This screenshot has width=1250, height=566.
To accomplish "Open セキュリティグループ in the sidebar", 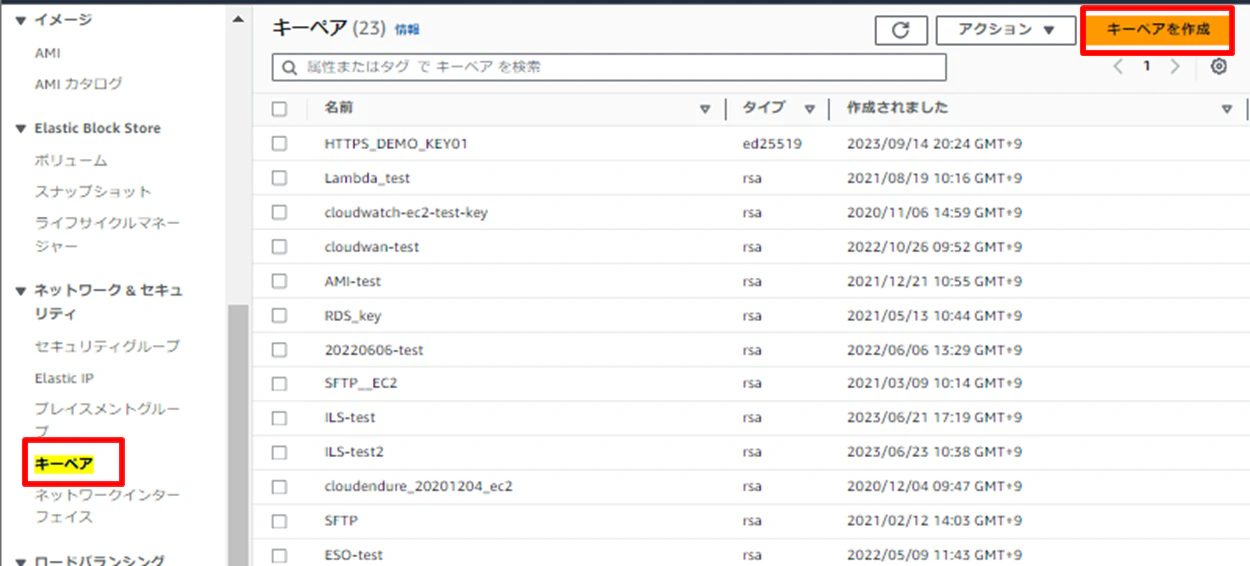I will [x=107, y=346].
